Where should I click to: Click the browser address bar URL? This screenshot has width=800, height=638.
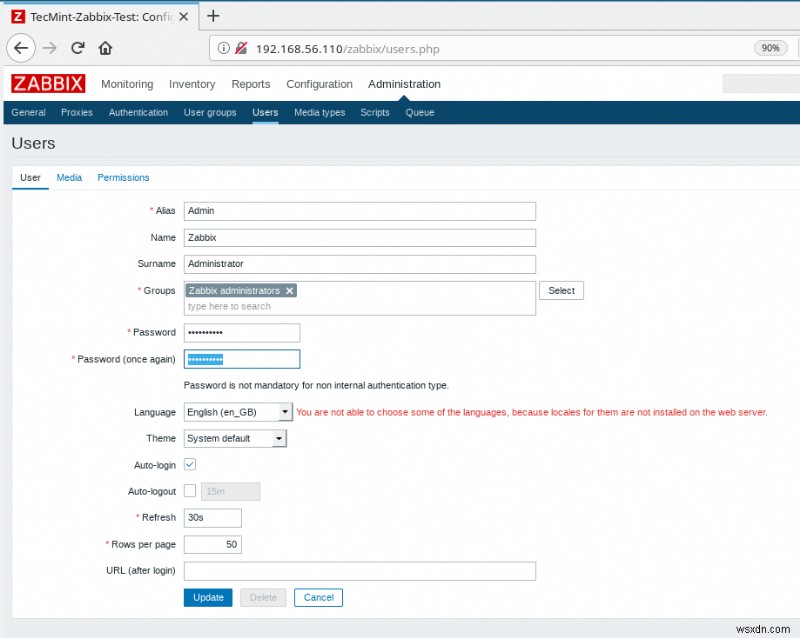click(347, 49)
